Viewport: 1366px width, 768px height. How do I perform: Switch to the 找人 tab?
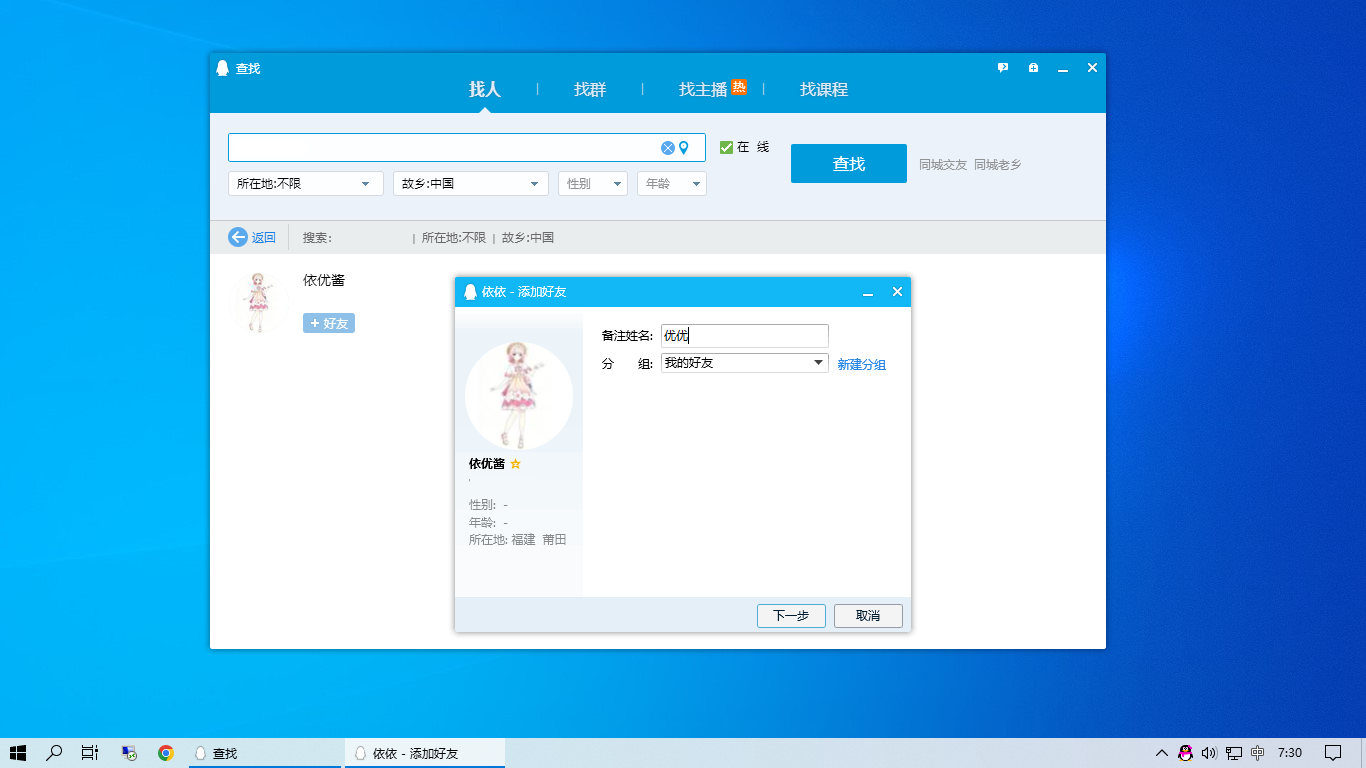coord(485,89)
